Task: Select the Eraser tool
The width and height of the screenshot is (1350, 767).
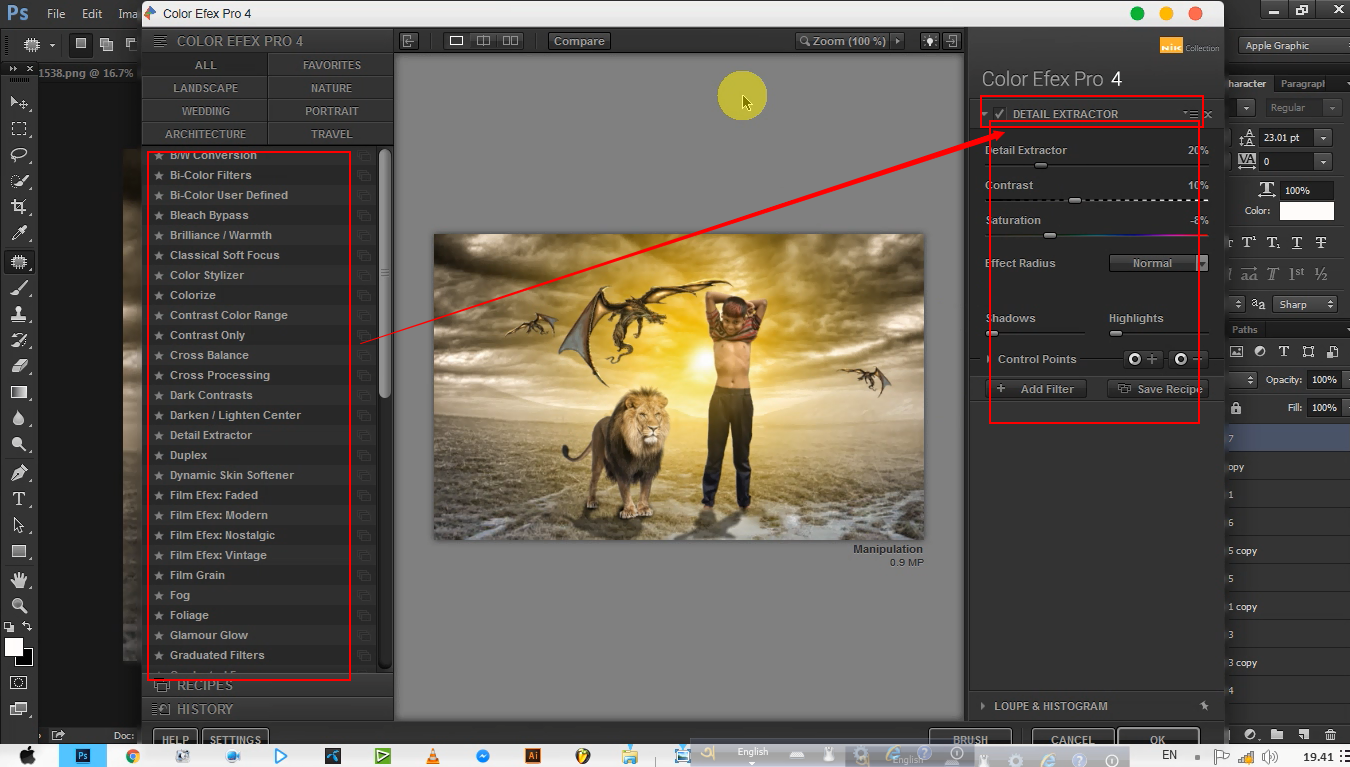Action: (19, 366)
